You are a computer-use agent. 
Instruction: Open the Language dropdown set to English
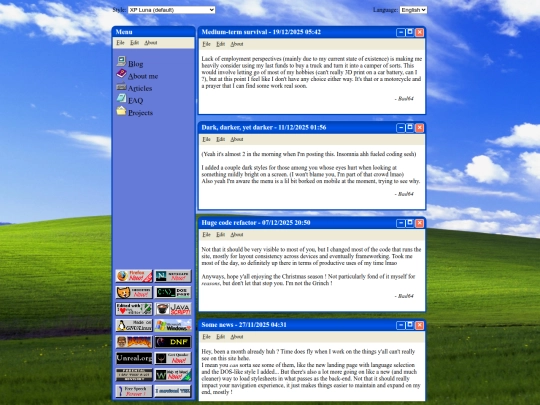pos(413,10)
